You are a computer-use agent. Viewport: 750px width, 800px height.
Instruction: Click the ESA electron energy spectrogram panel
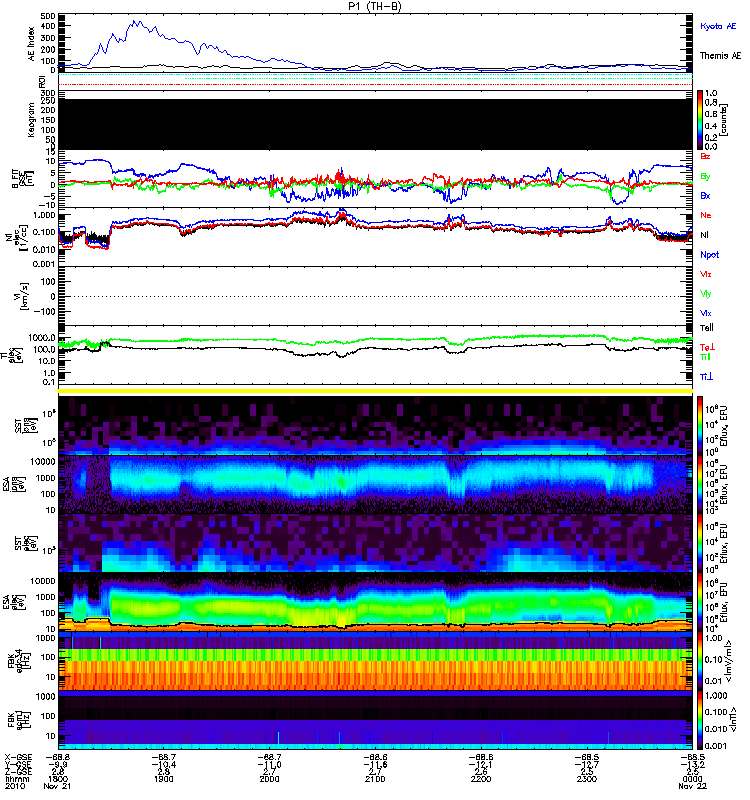tap(375, 602)
